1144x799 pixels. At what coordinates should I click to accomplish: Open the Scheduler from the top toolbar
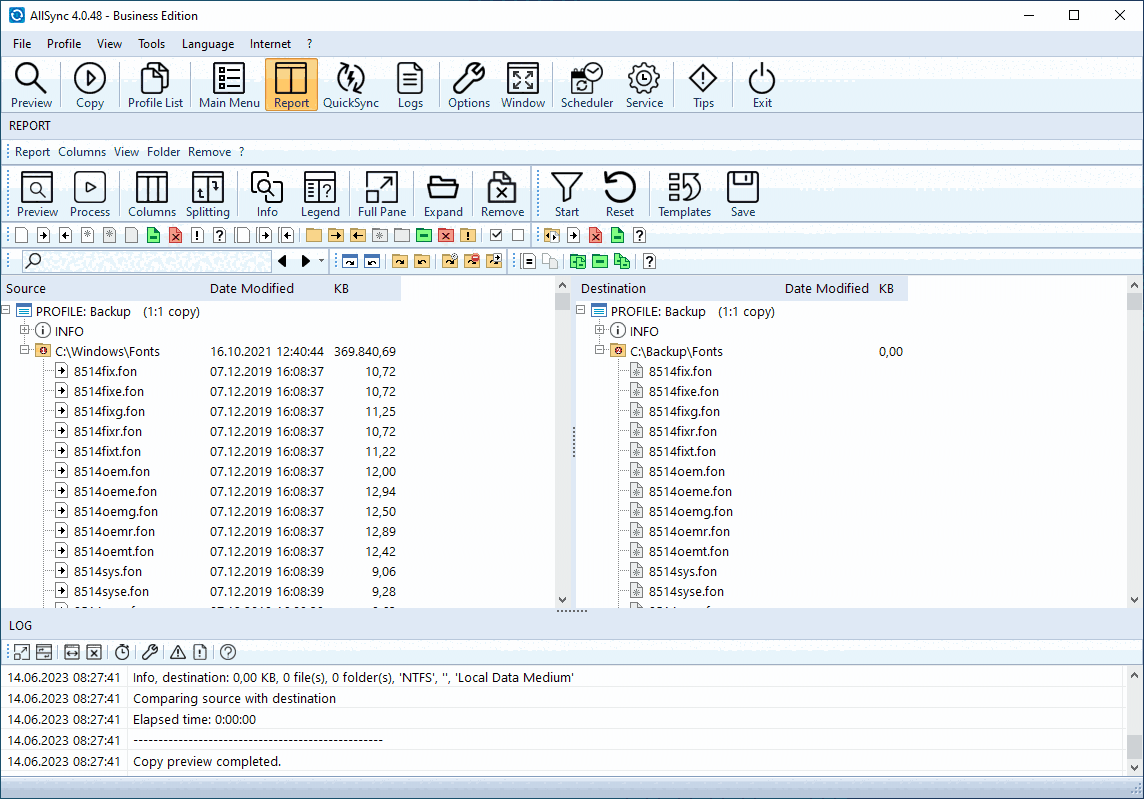(586, 84)
